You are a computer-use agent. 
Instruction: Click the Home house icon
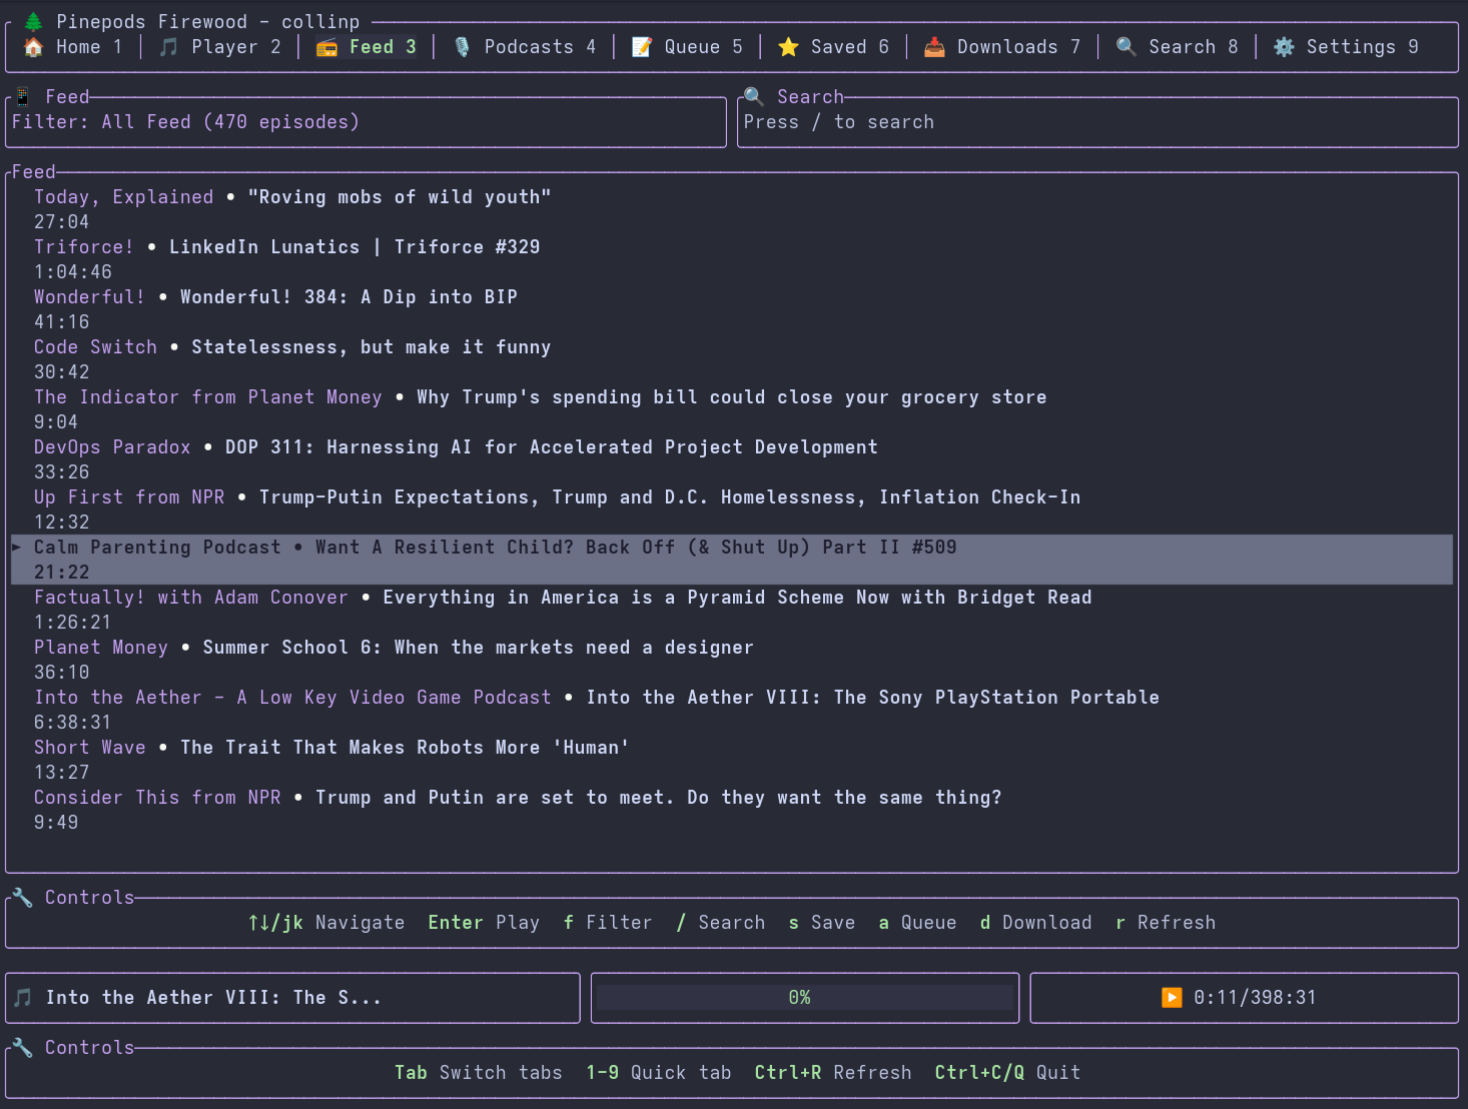click(34, 47)
